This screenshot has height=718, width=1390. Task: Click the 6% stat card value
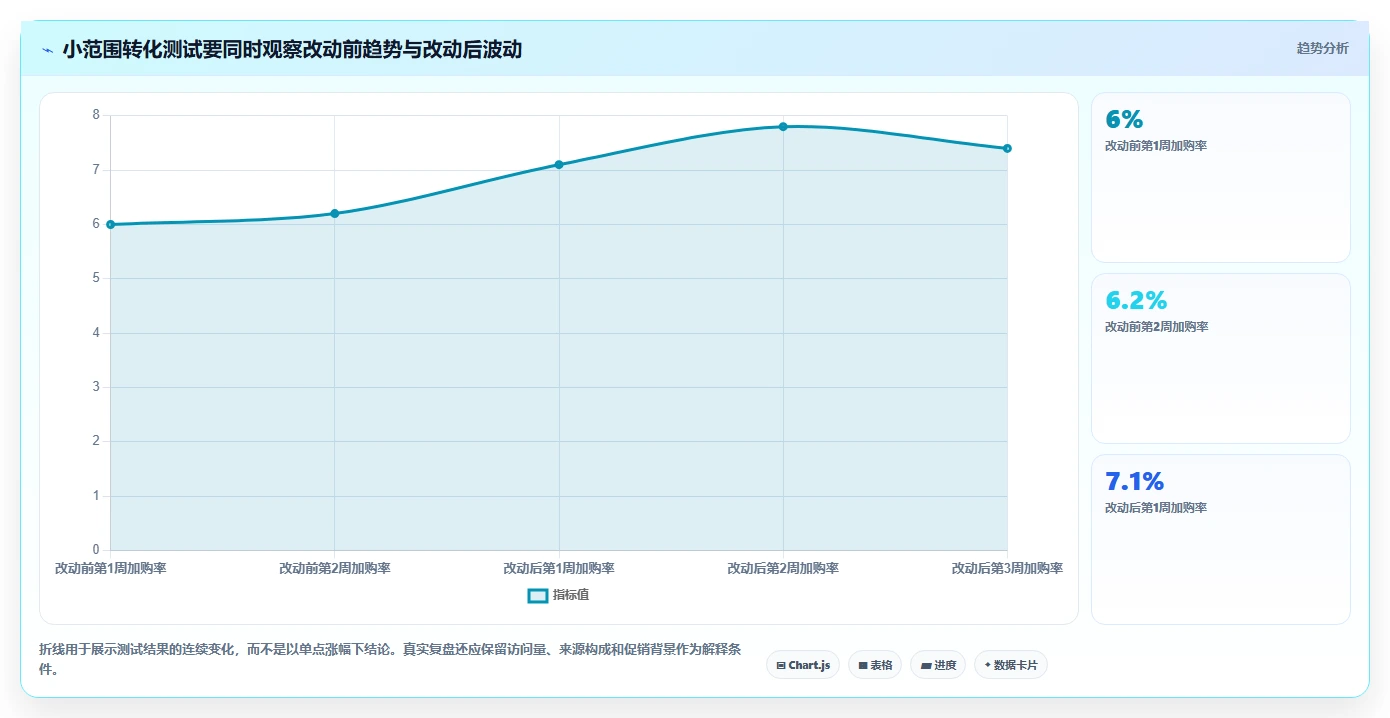pos(1124,120)
